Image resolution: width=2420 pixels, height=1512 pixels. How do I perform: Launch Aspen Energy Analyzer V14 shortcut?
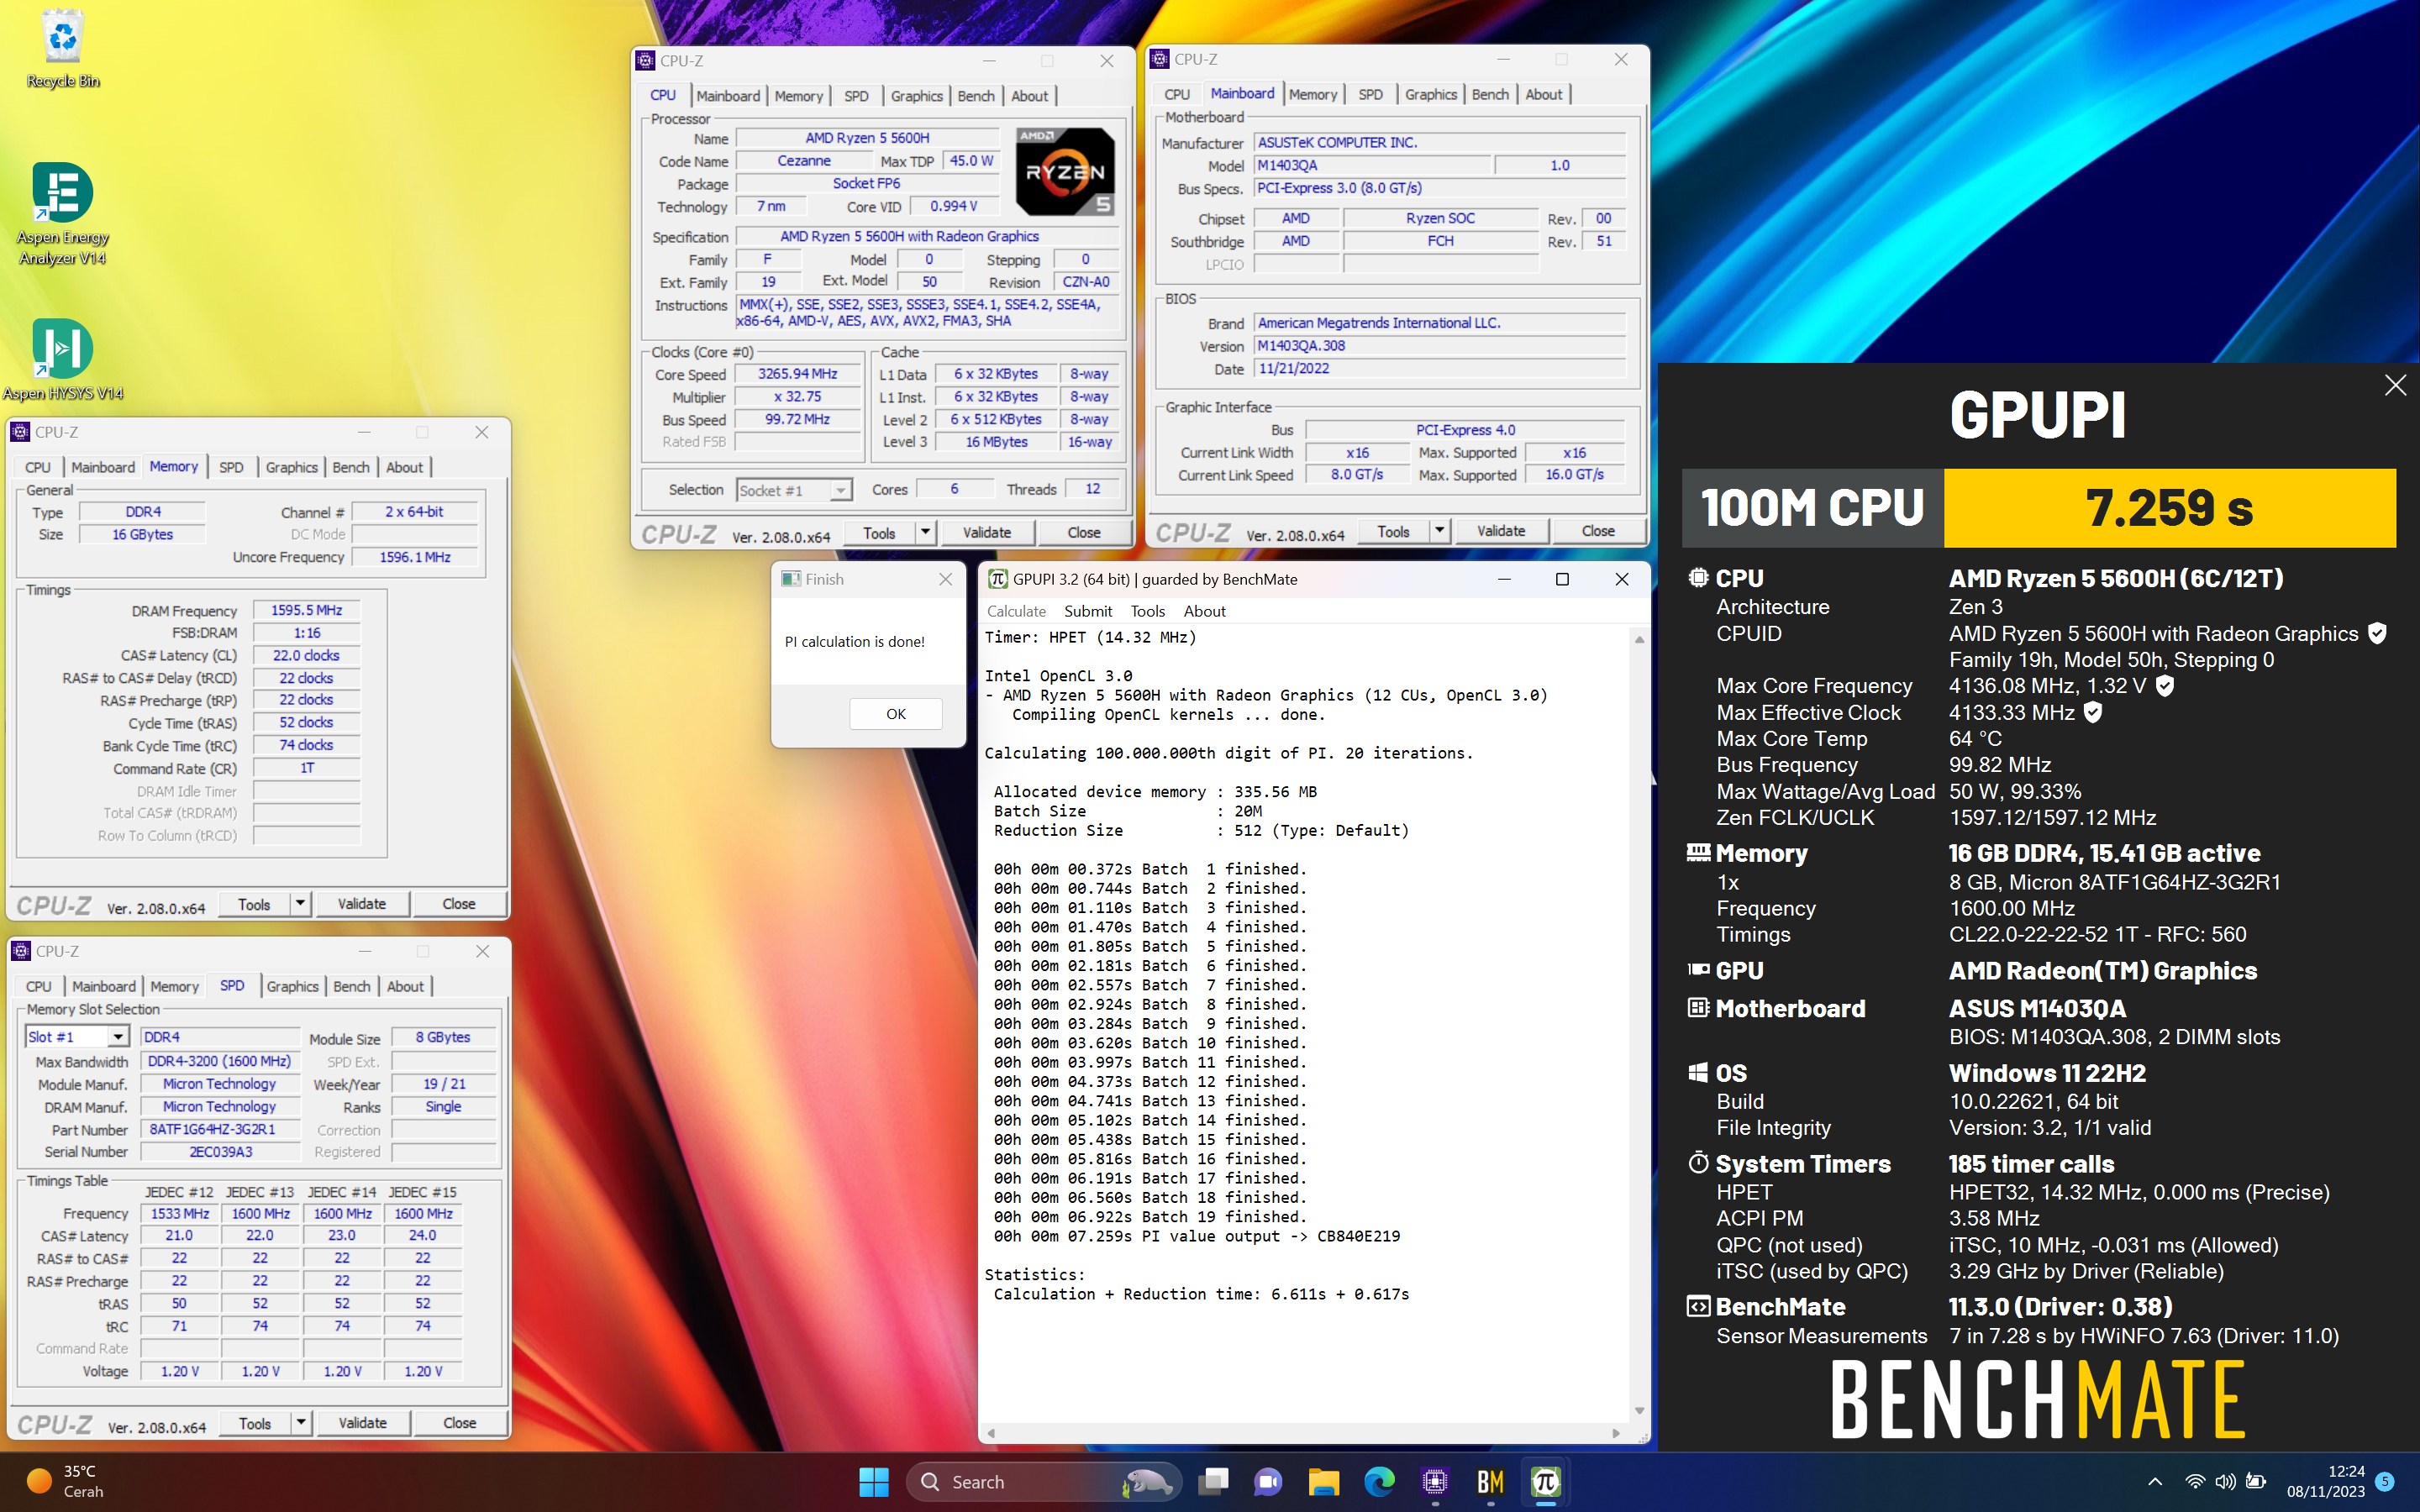(62, 213)
